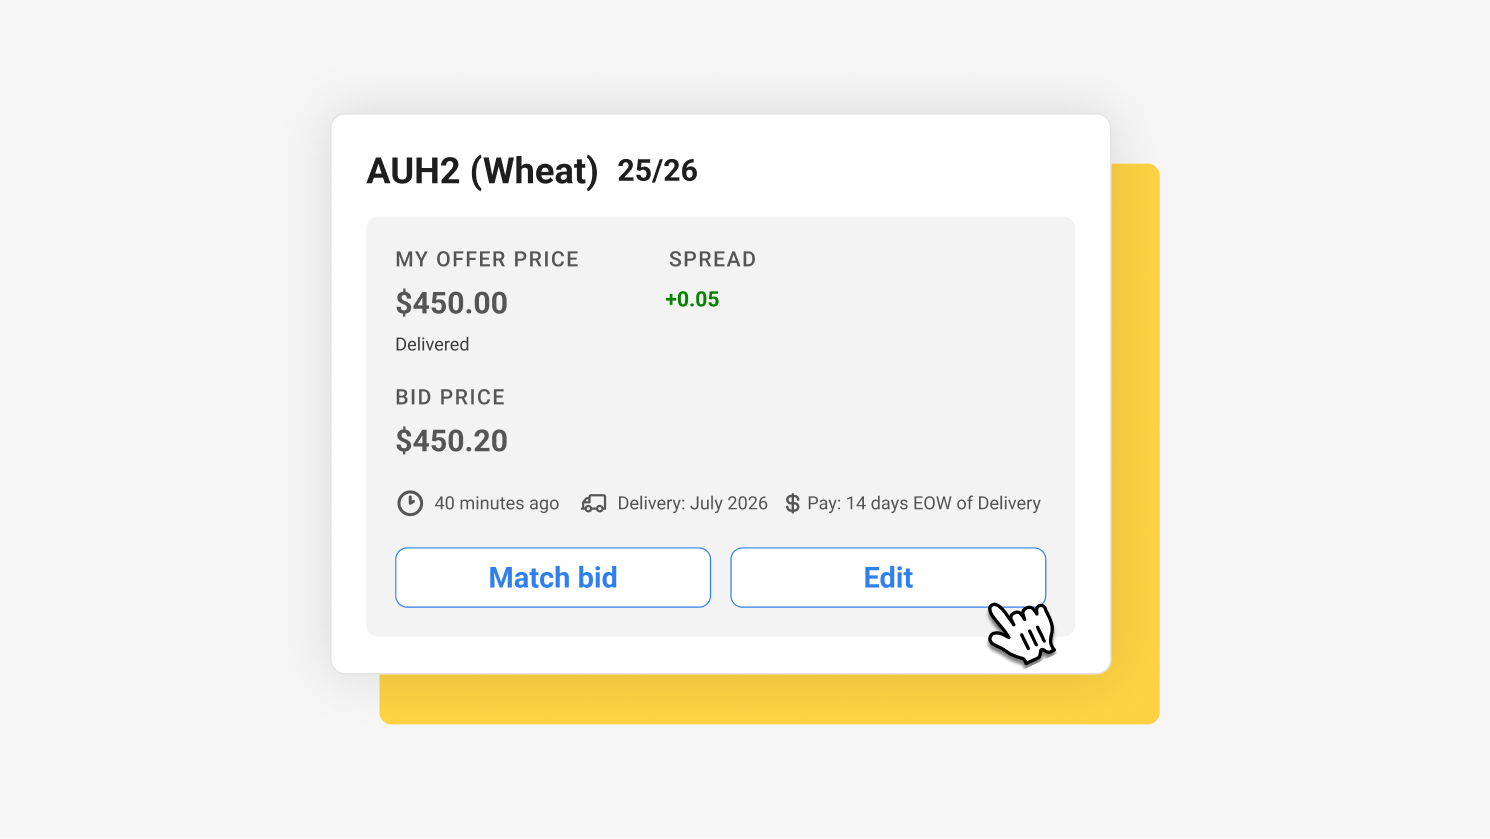Click the Delivery: July 2026 text

coord(692,503)
